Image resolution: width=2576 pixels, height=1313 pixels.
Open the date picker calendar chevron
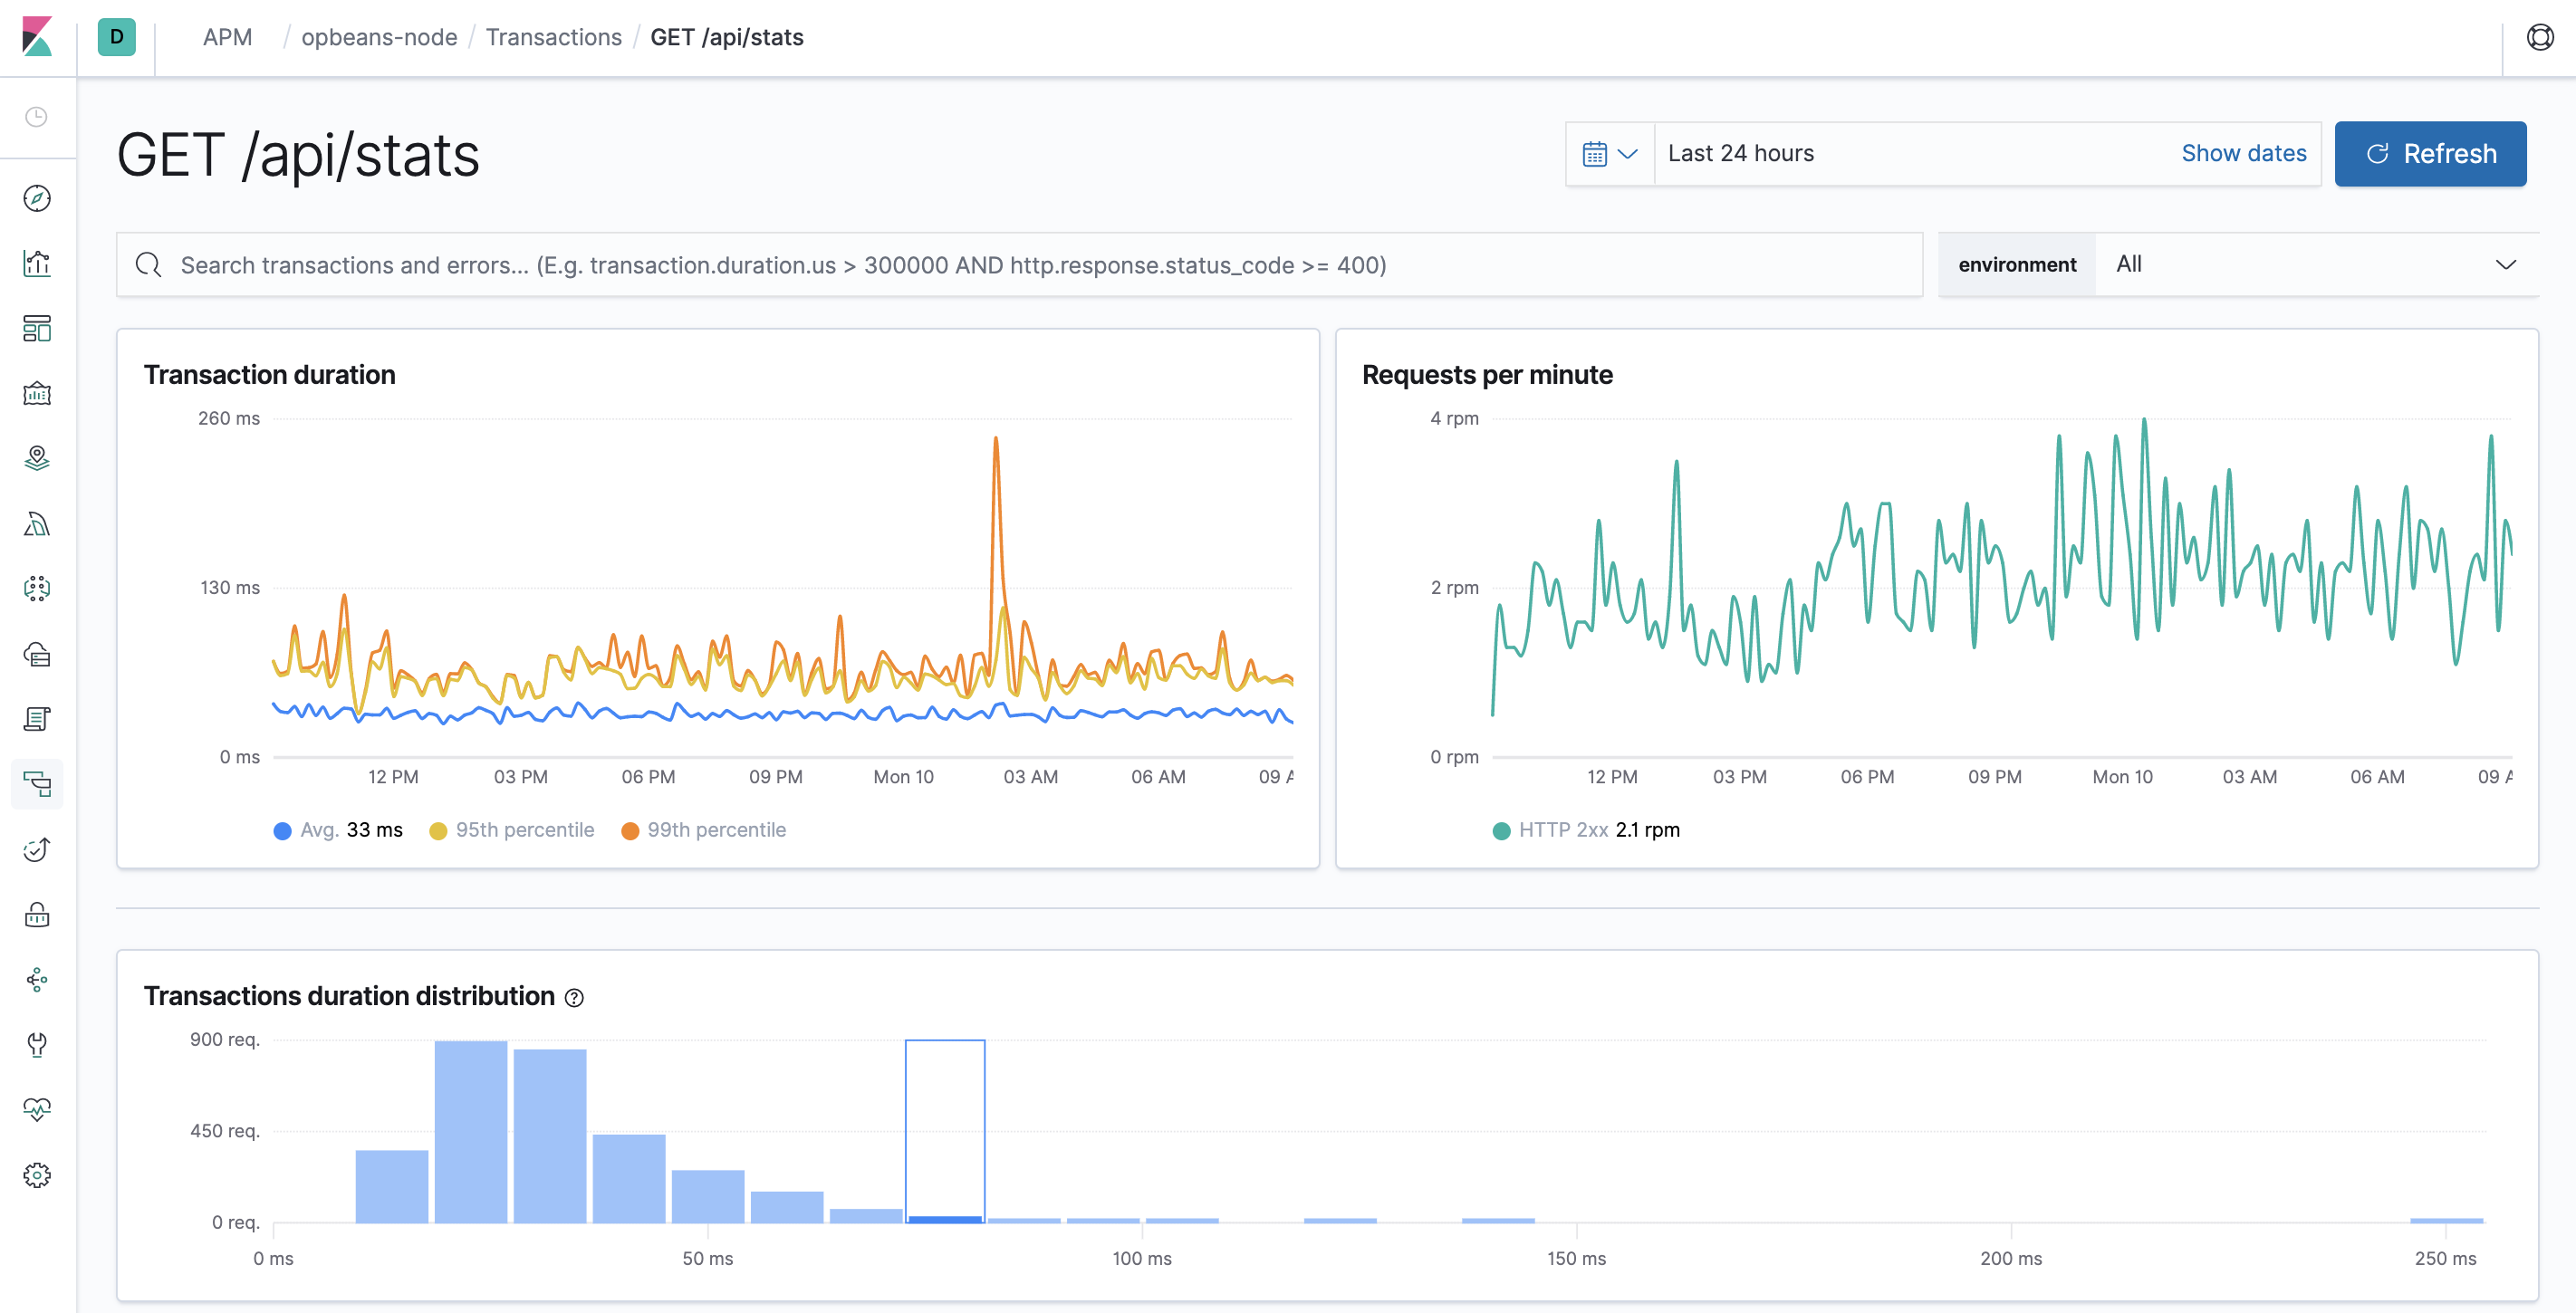[x=1609, y=153]
